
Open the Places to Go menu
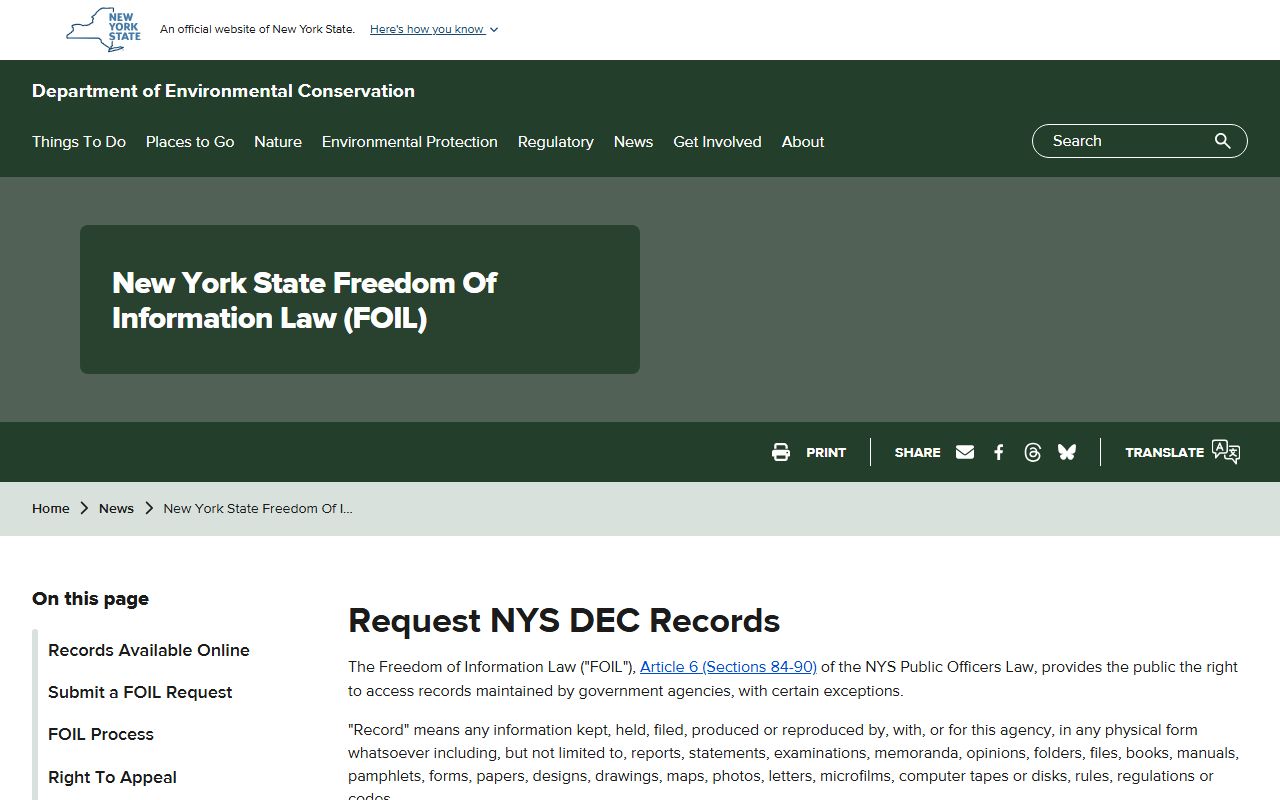(190, 142)
